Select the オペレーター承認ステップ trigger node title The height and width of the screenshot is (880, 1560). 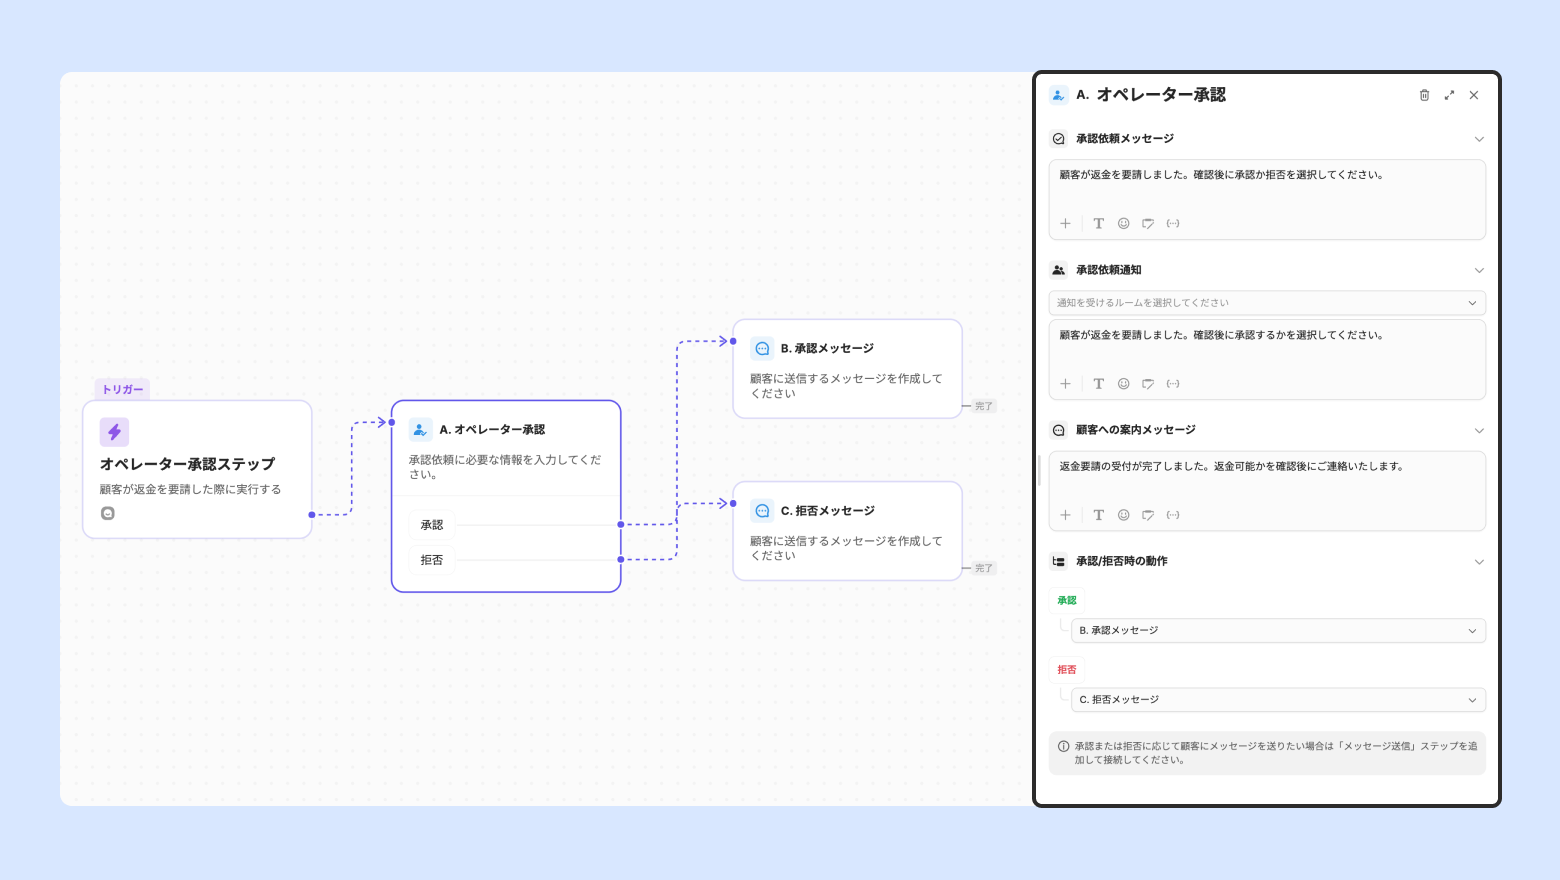pos(187,464)
